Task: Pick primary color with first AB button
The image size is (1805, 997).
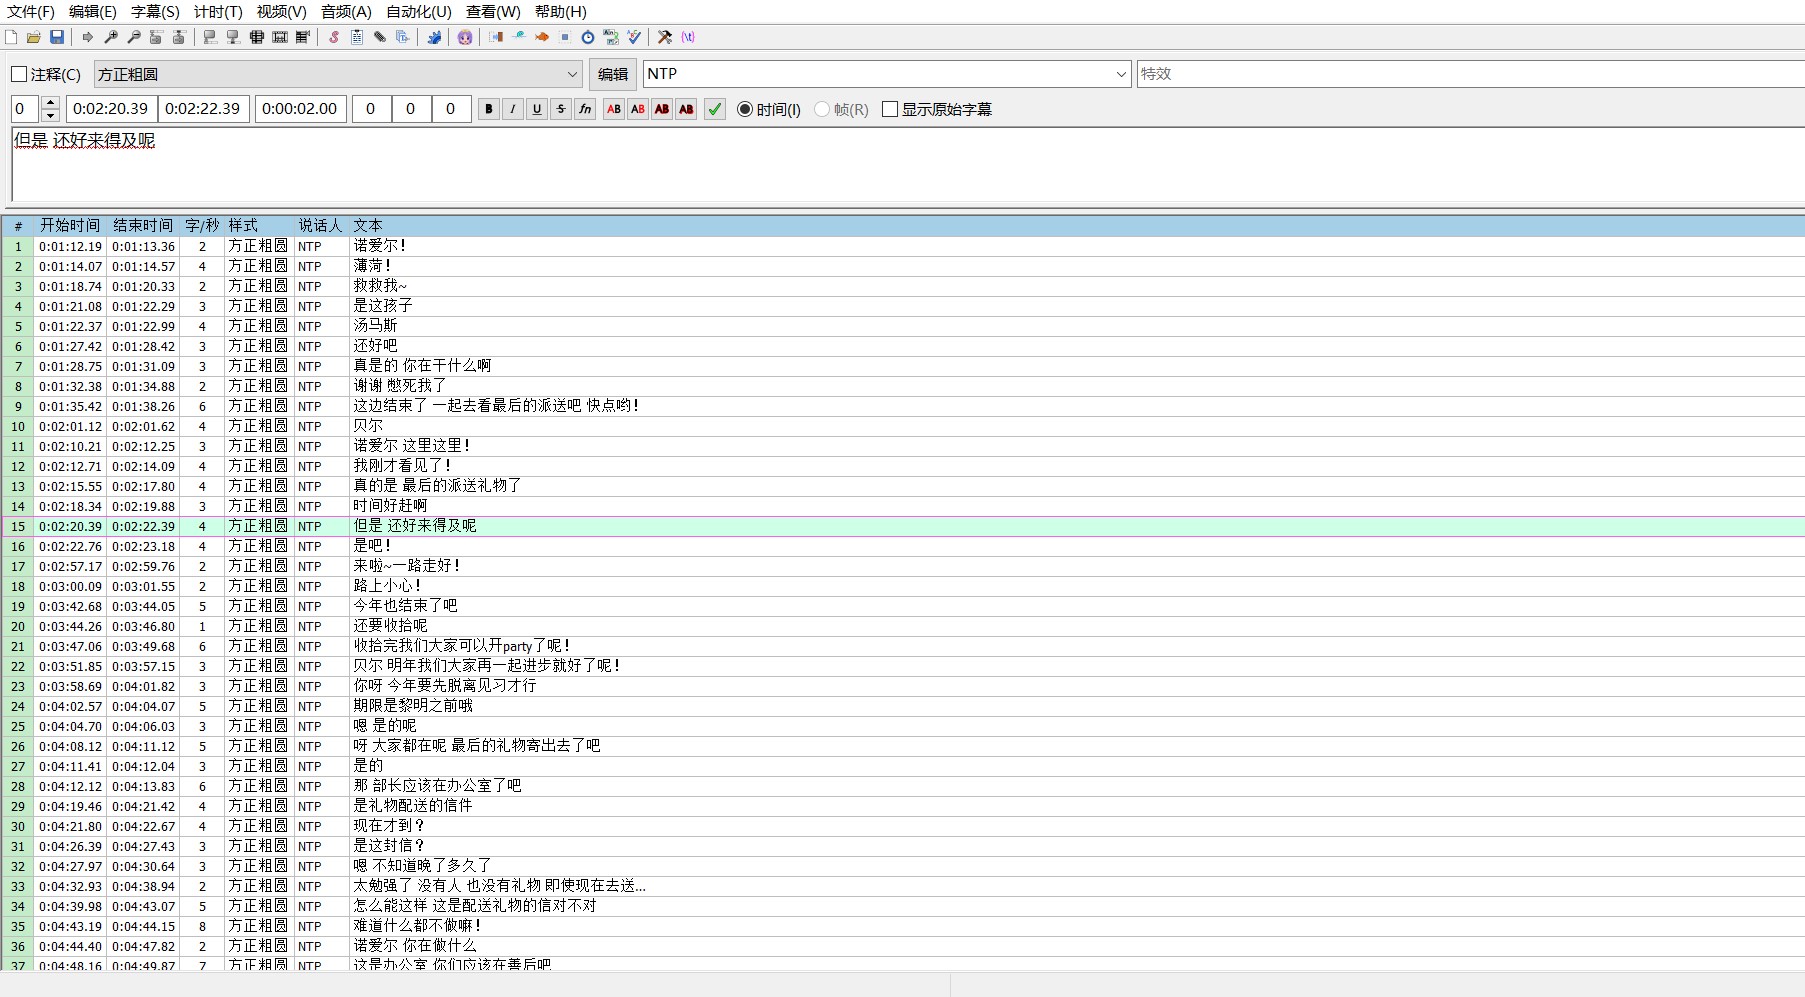Action: pos(614,109)
